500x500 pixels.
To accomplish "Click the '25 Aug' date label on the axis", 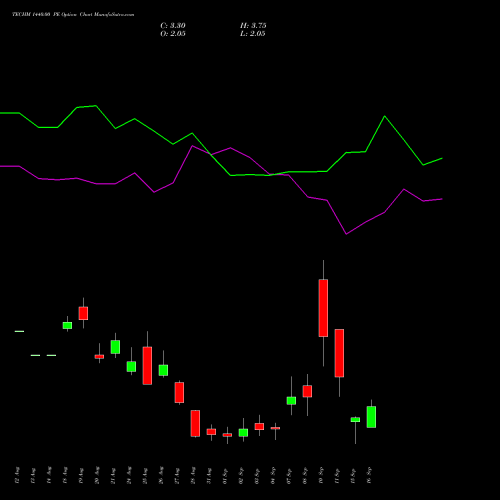I will pos(145,475).
